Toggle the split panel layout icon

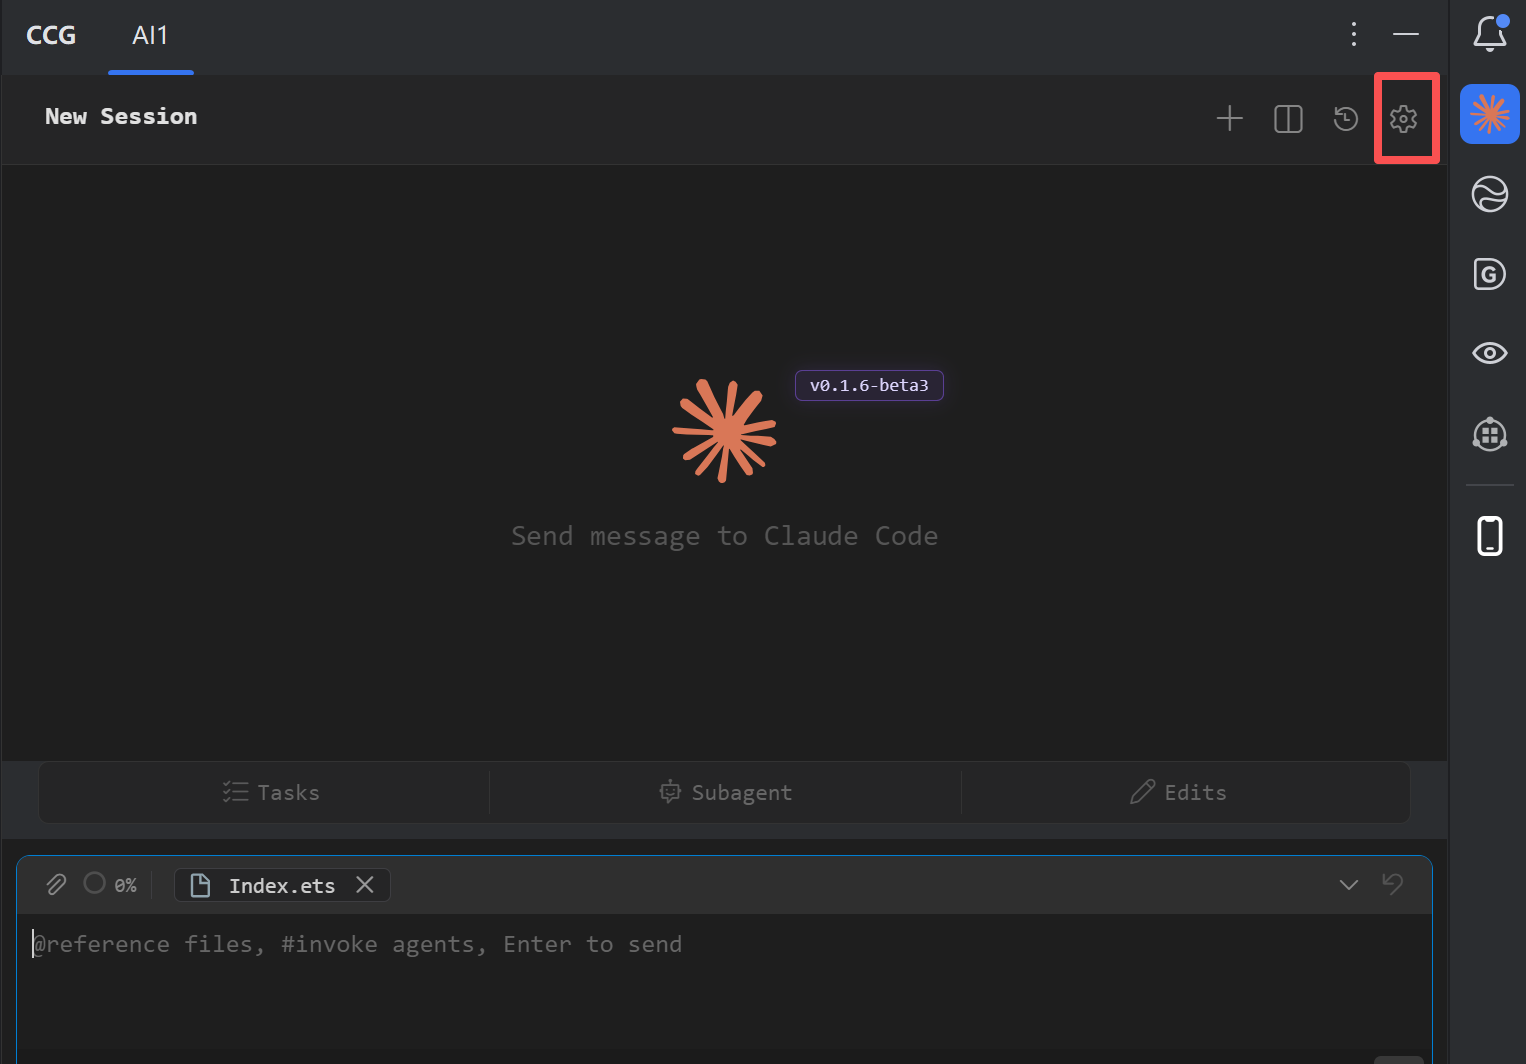click(1288, 119)
